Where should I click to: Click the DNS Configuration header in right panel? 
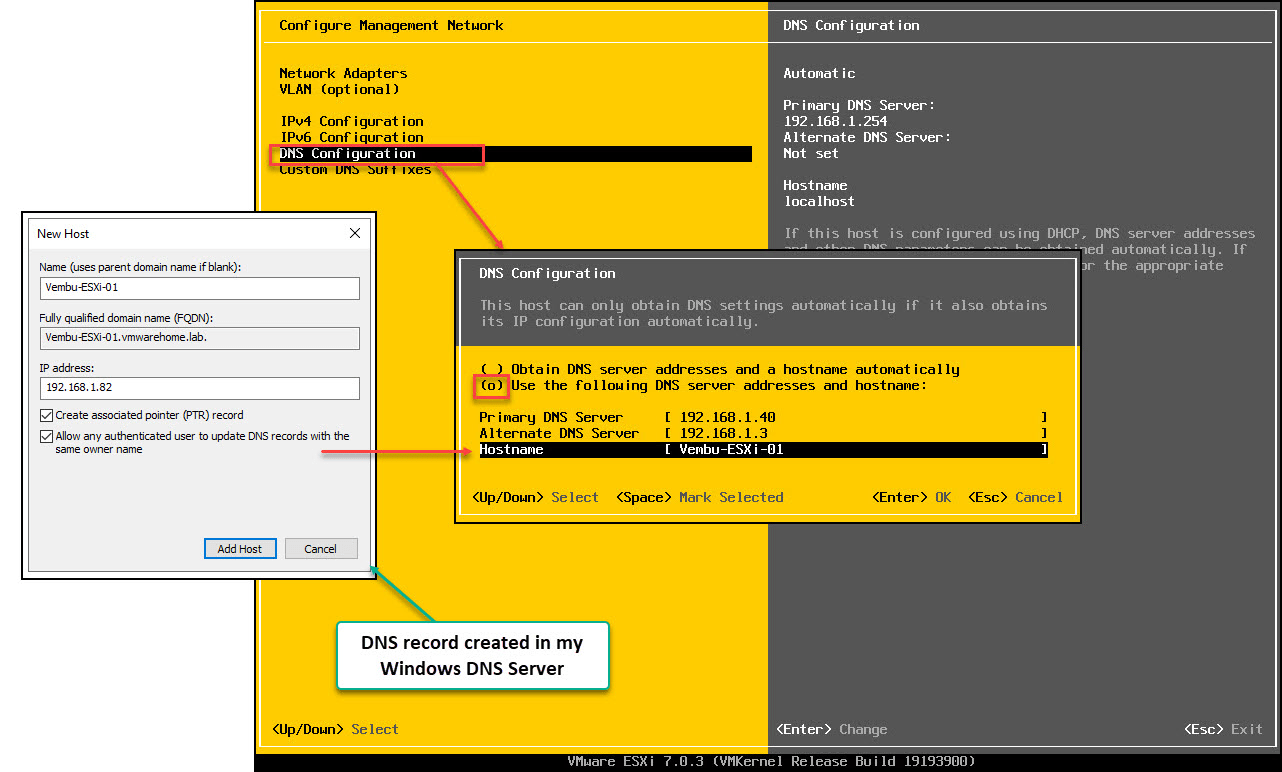[851, 25]
